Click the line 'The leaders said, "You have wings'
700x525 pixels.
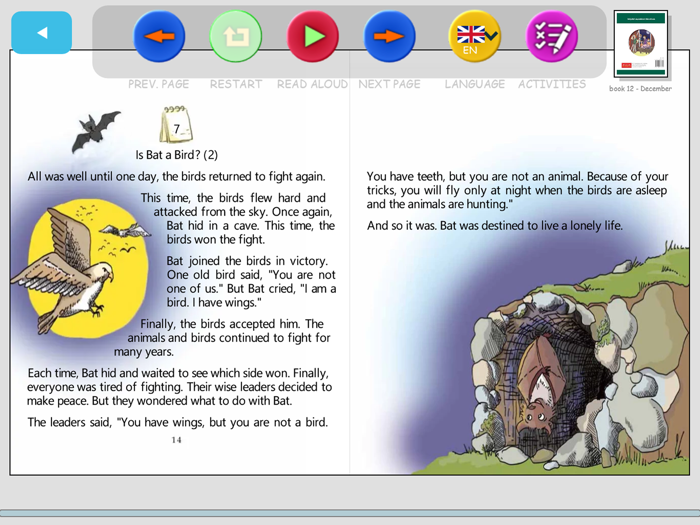click(178, 422)
